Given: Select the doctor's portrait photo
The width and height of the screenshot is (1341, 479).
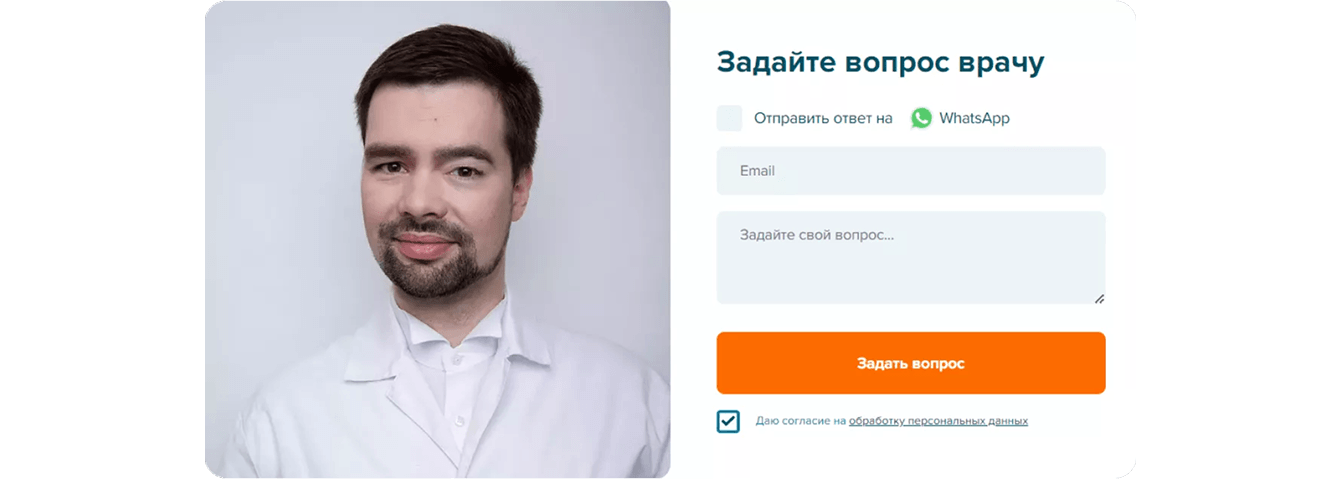Looking at the screenshot, I should [x=438, y=239].
